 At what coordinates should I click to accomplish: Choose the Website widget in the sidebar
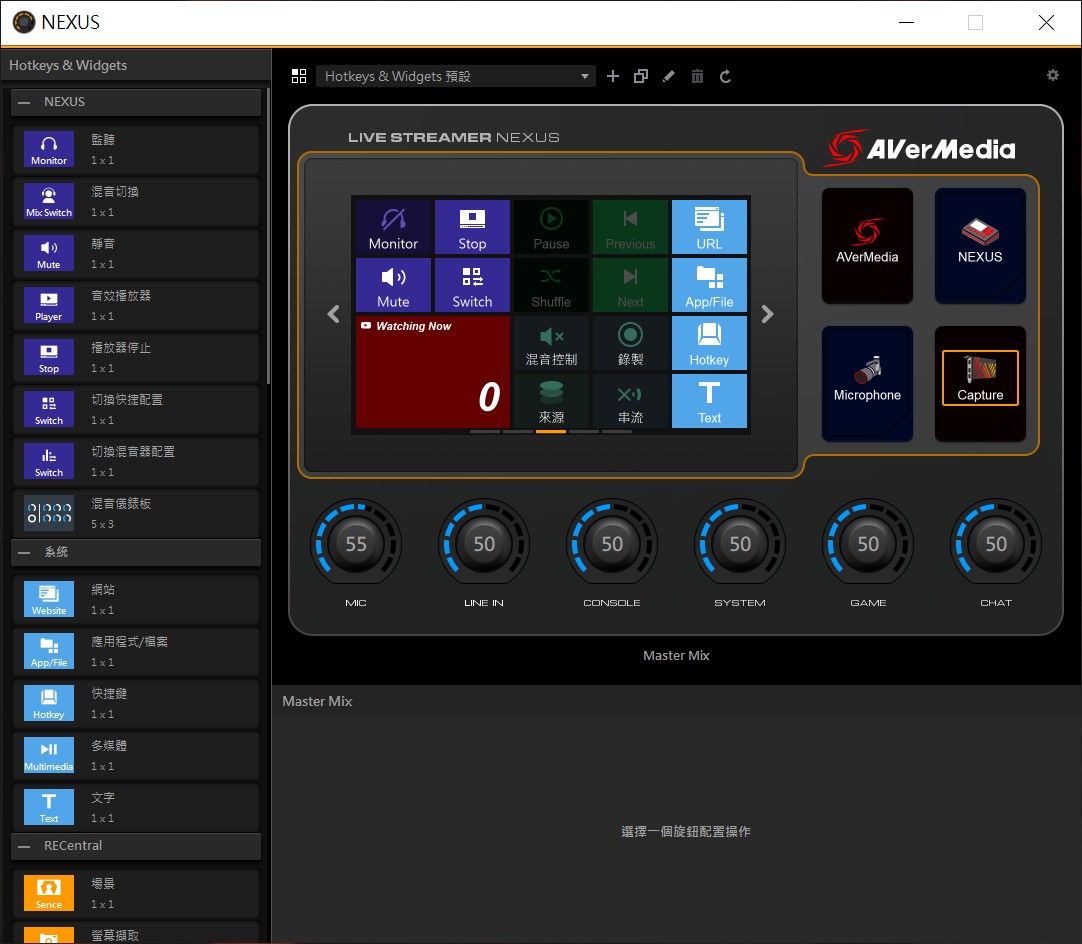(x=135, y=600)
